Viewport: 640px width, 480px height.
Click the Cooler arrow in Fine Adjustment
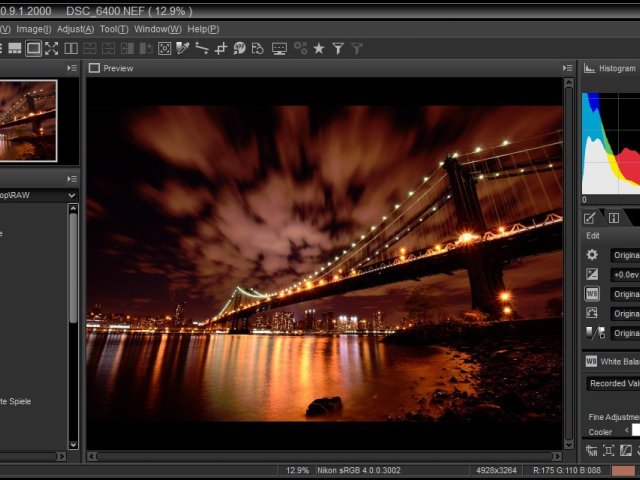coord(627,430)
